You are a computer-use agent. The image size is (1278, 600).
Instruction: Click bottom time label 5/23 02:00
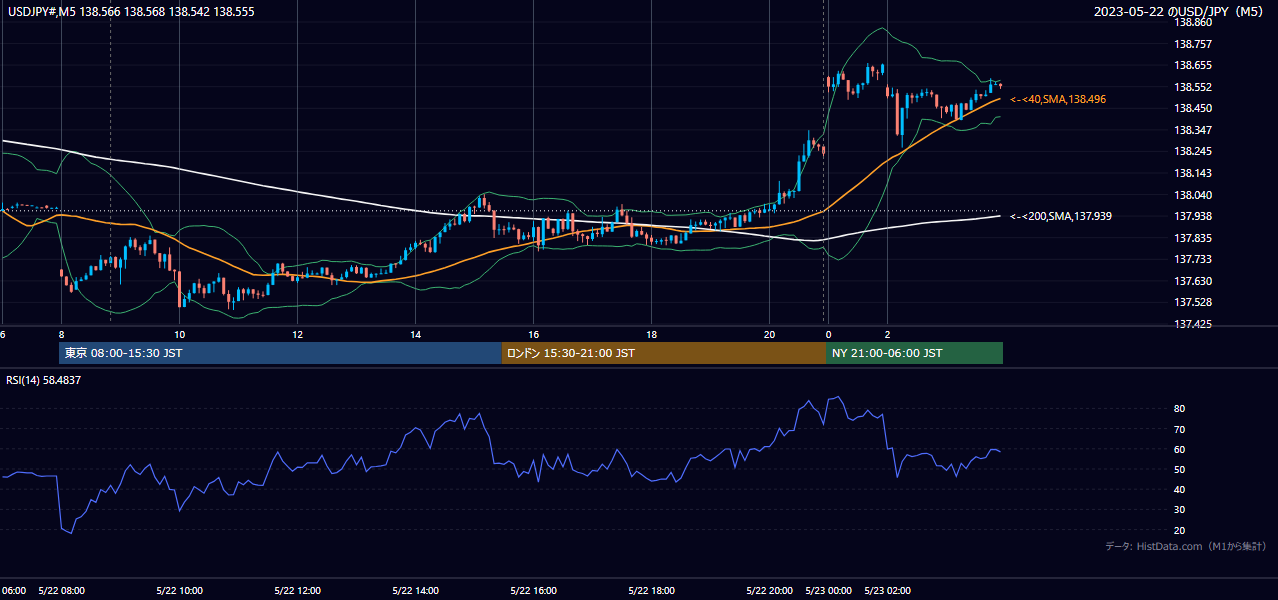[887, 590]
